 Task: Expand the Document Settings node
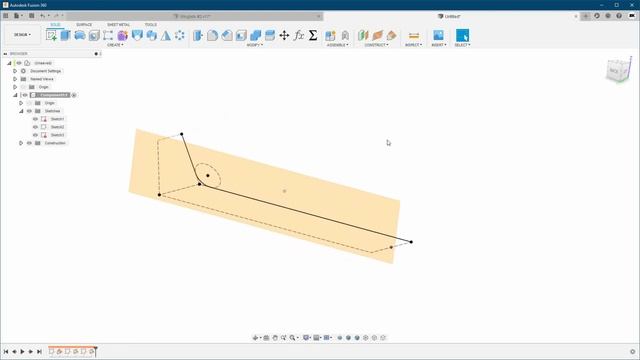(15, 71)
